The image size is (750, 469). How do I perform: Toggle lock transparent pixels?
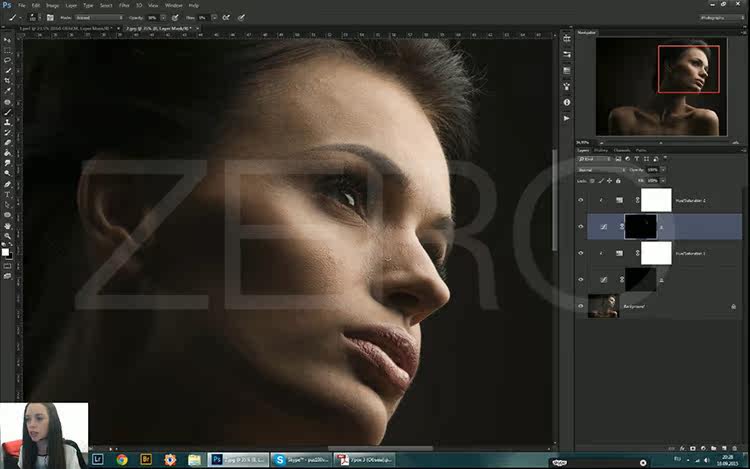pos(592,181)
